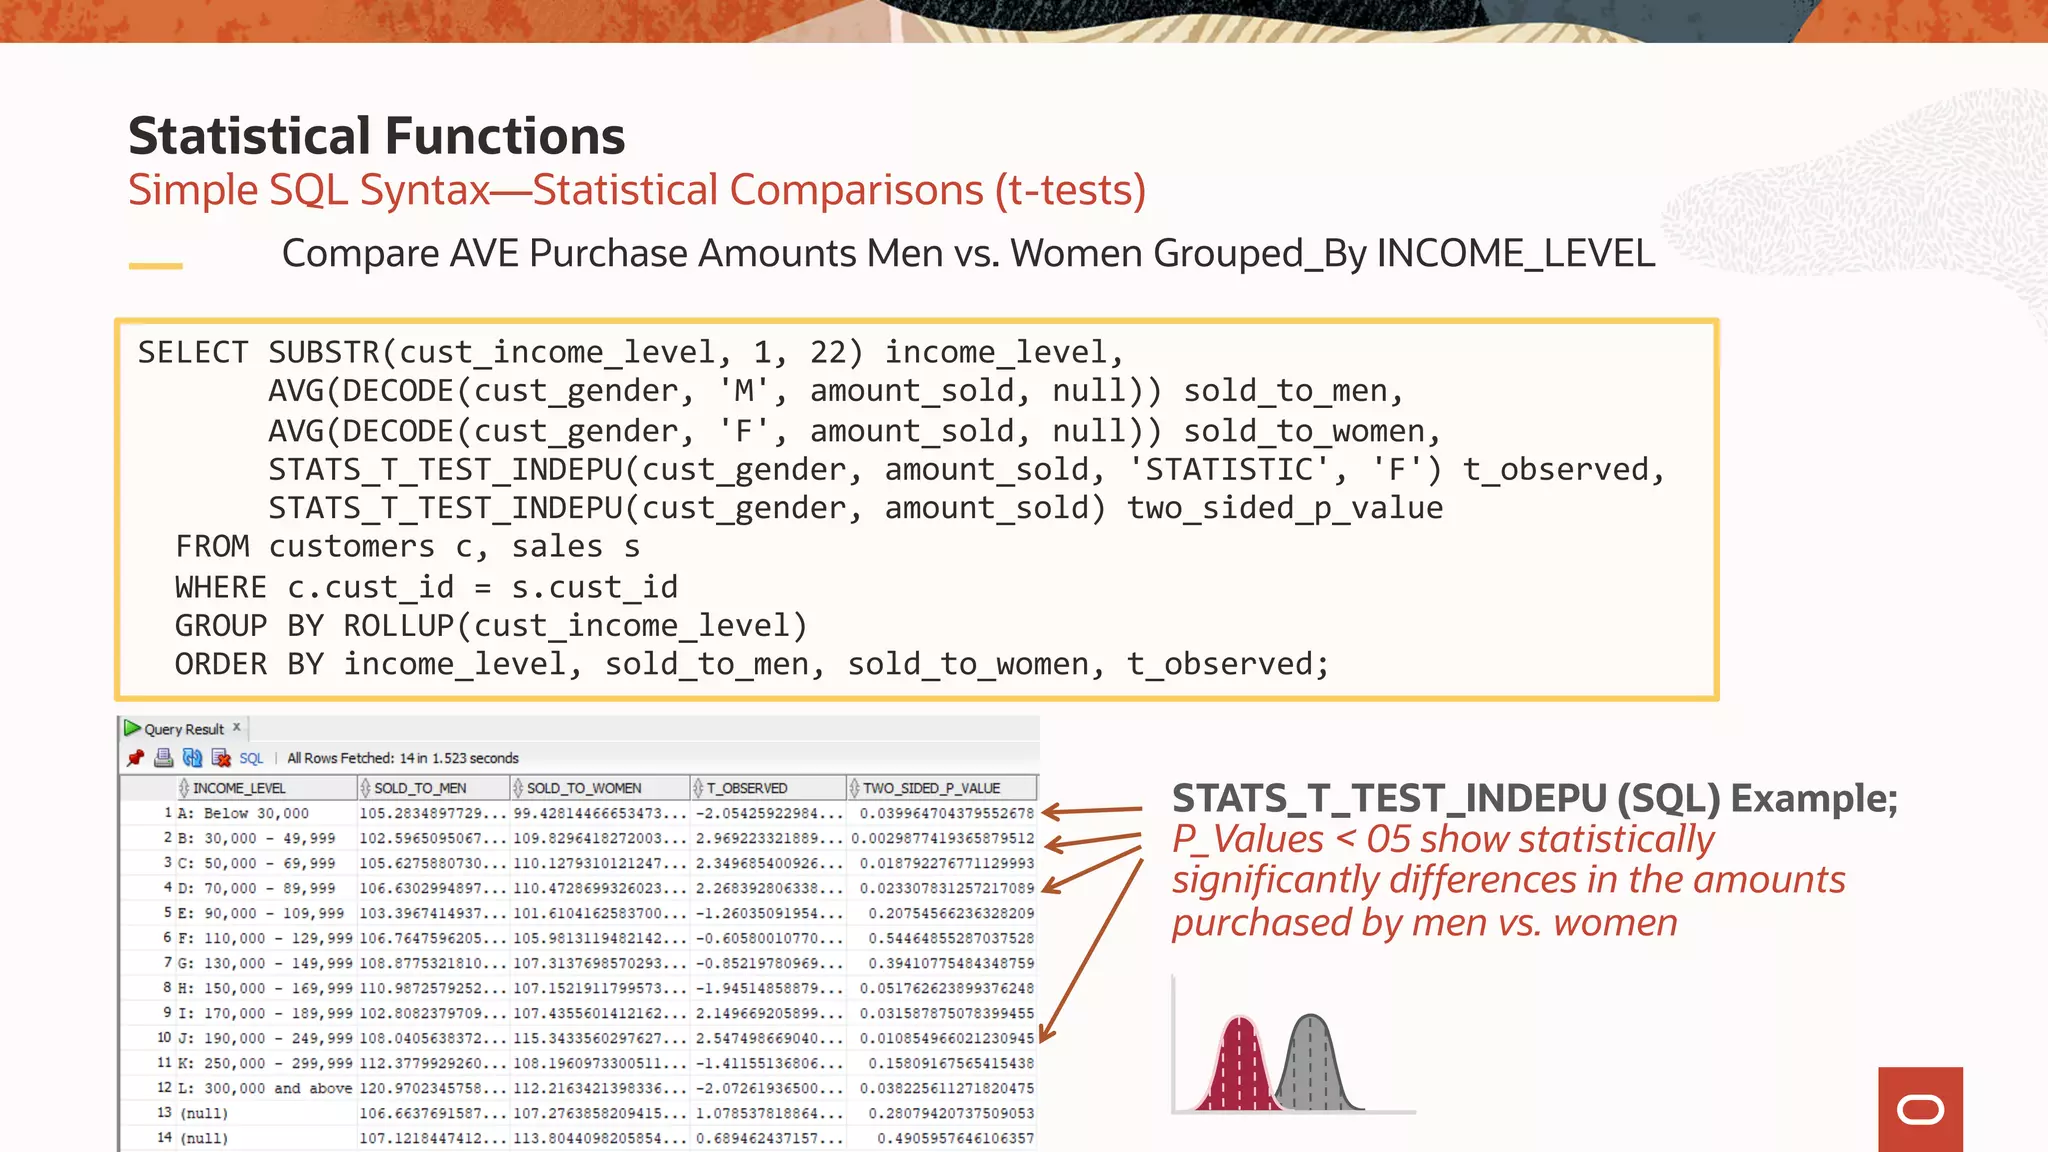Select the cell 'I: 170,000 - 189,999'
Screen dimensions: 2048x1152
point(266,1013)
